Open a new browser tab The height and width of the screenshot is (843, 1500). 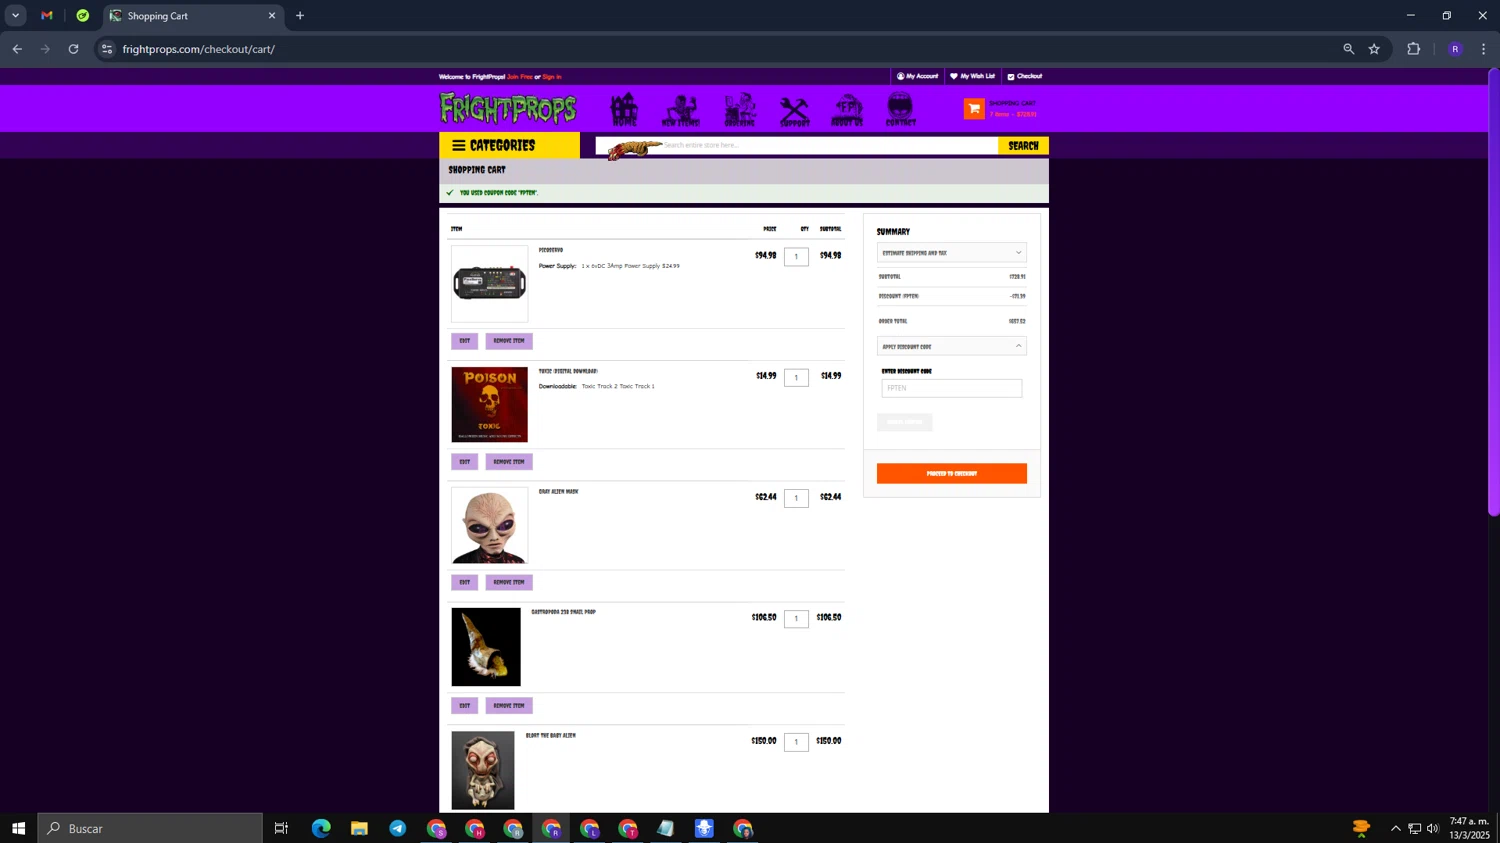click(x=300, y=16)
